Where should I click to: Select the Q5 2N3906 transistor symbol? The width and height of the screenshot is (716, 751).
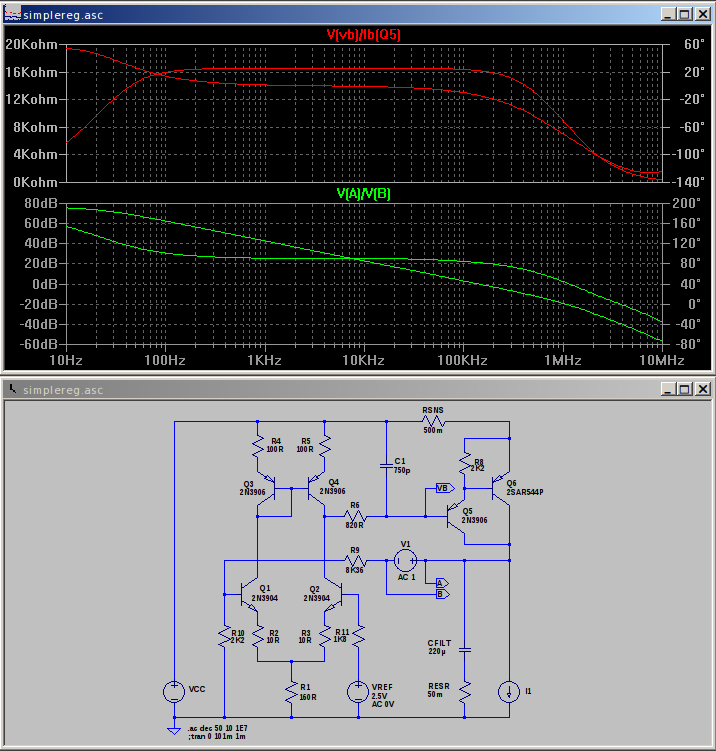[456, 516]
